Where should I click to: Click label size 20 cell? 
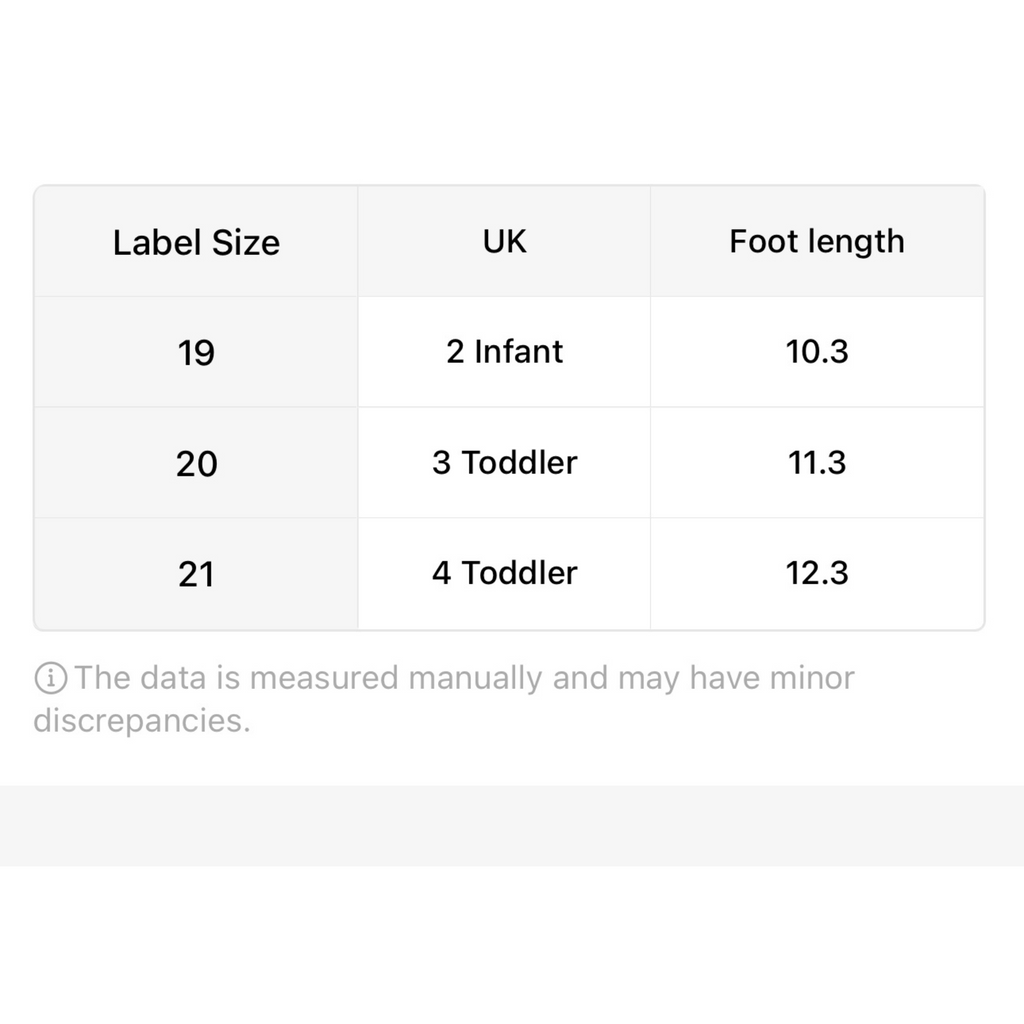(x=196, y=463)
